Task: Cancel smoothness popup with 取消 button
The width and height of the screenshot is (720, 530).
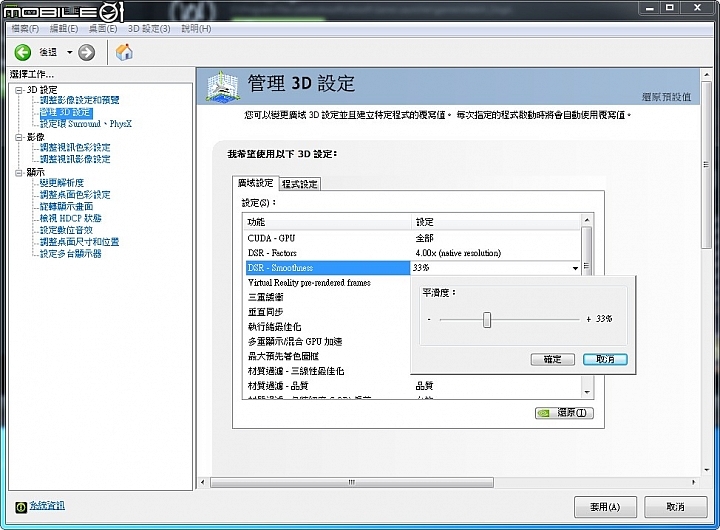Action: pyautogui.click(x=605, y=359)
